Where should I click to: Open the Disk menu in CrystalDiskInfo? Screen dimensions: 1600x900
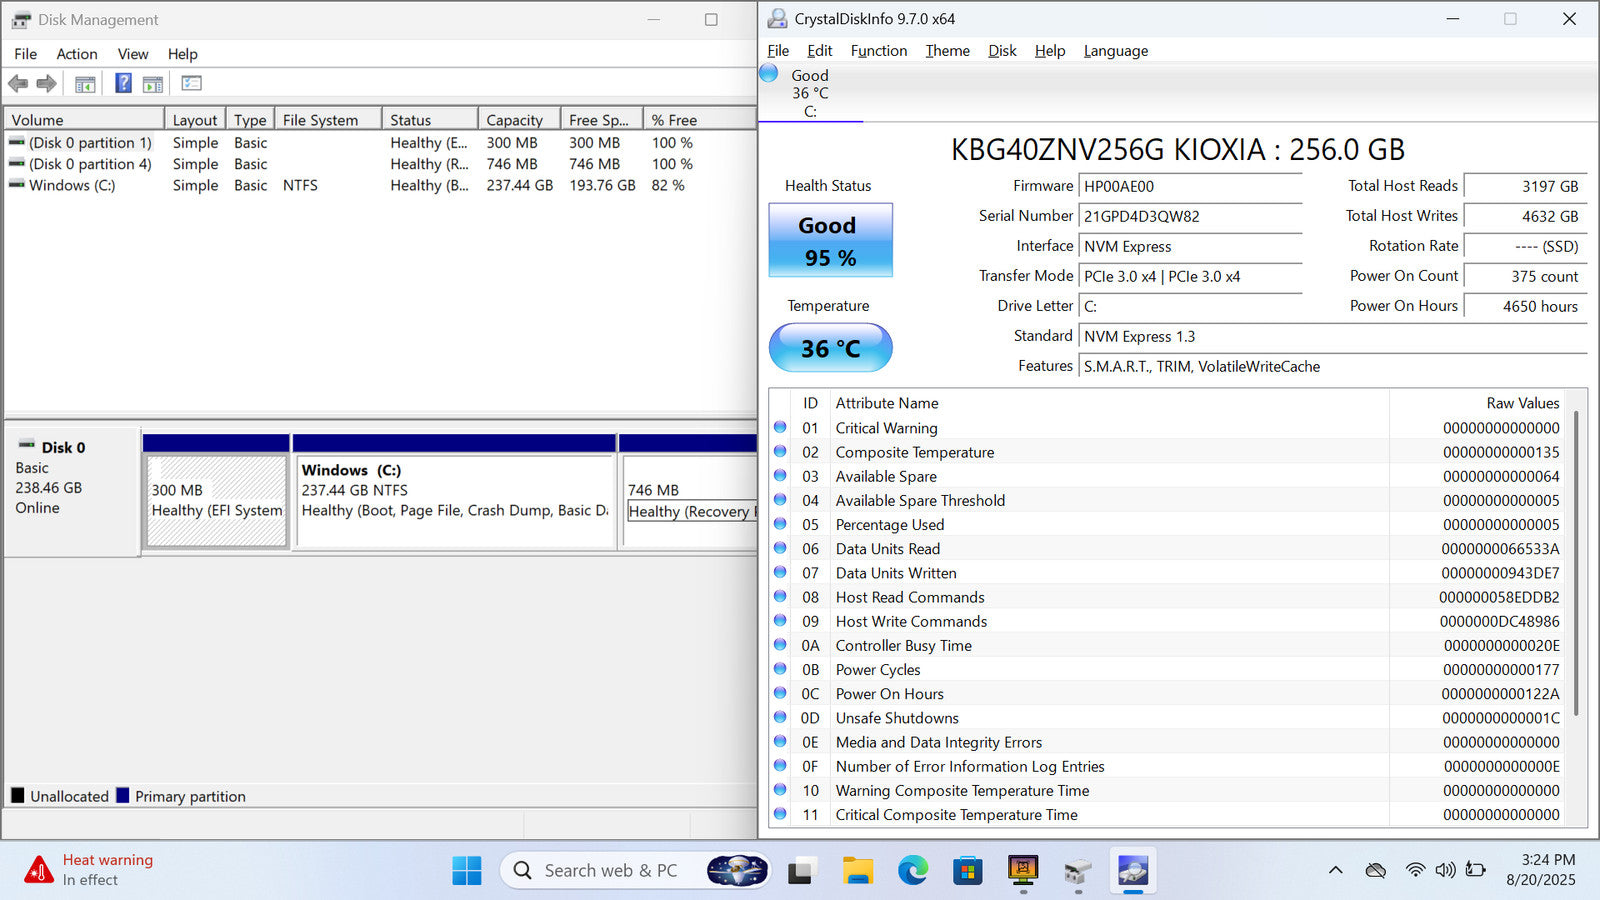[x=1001, y=51]
